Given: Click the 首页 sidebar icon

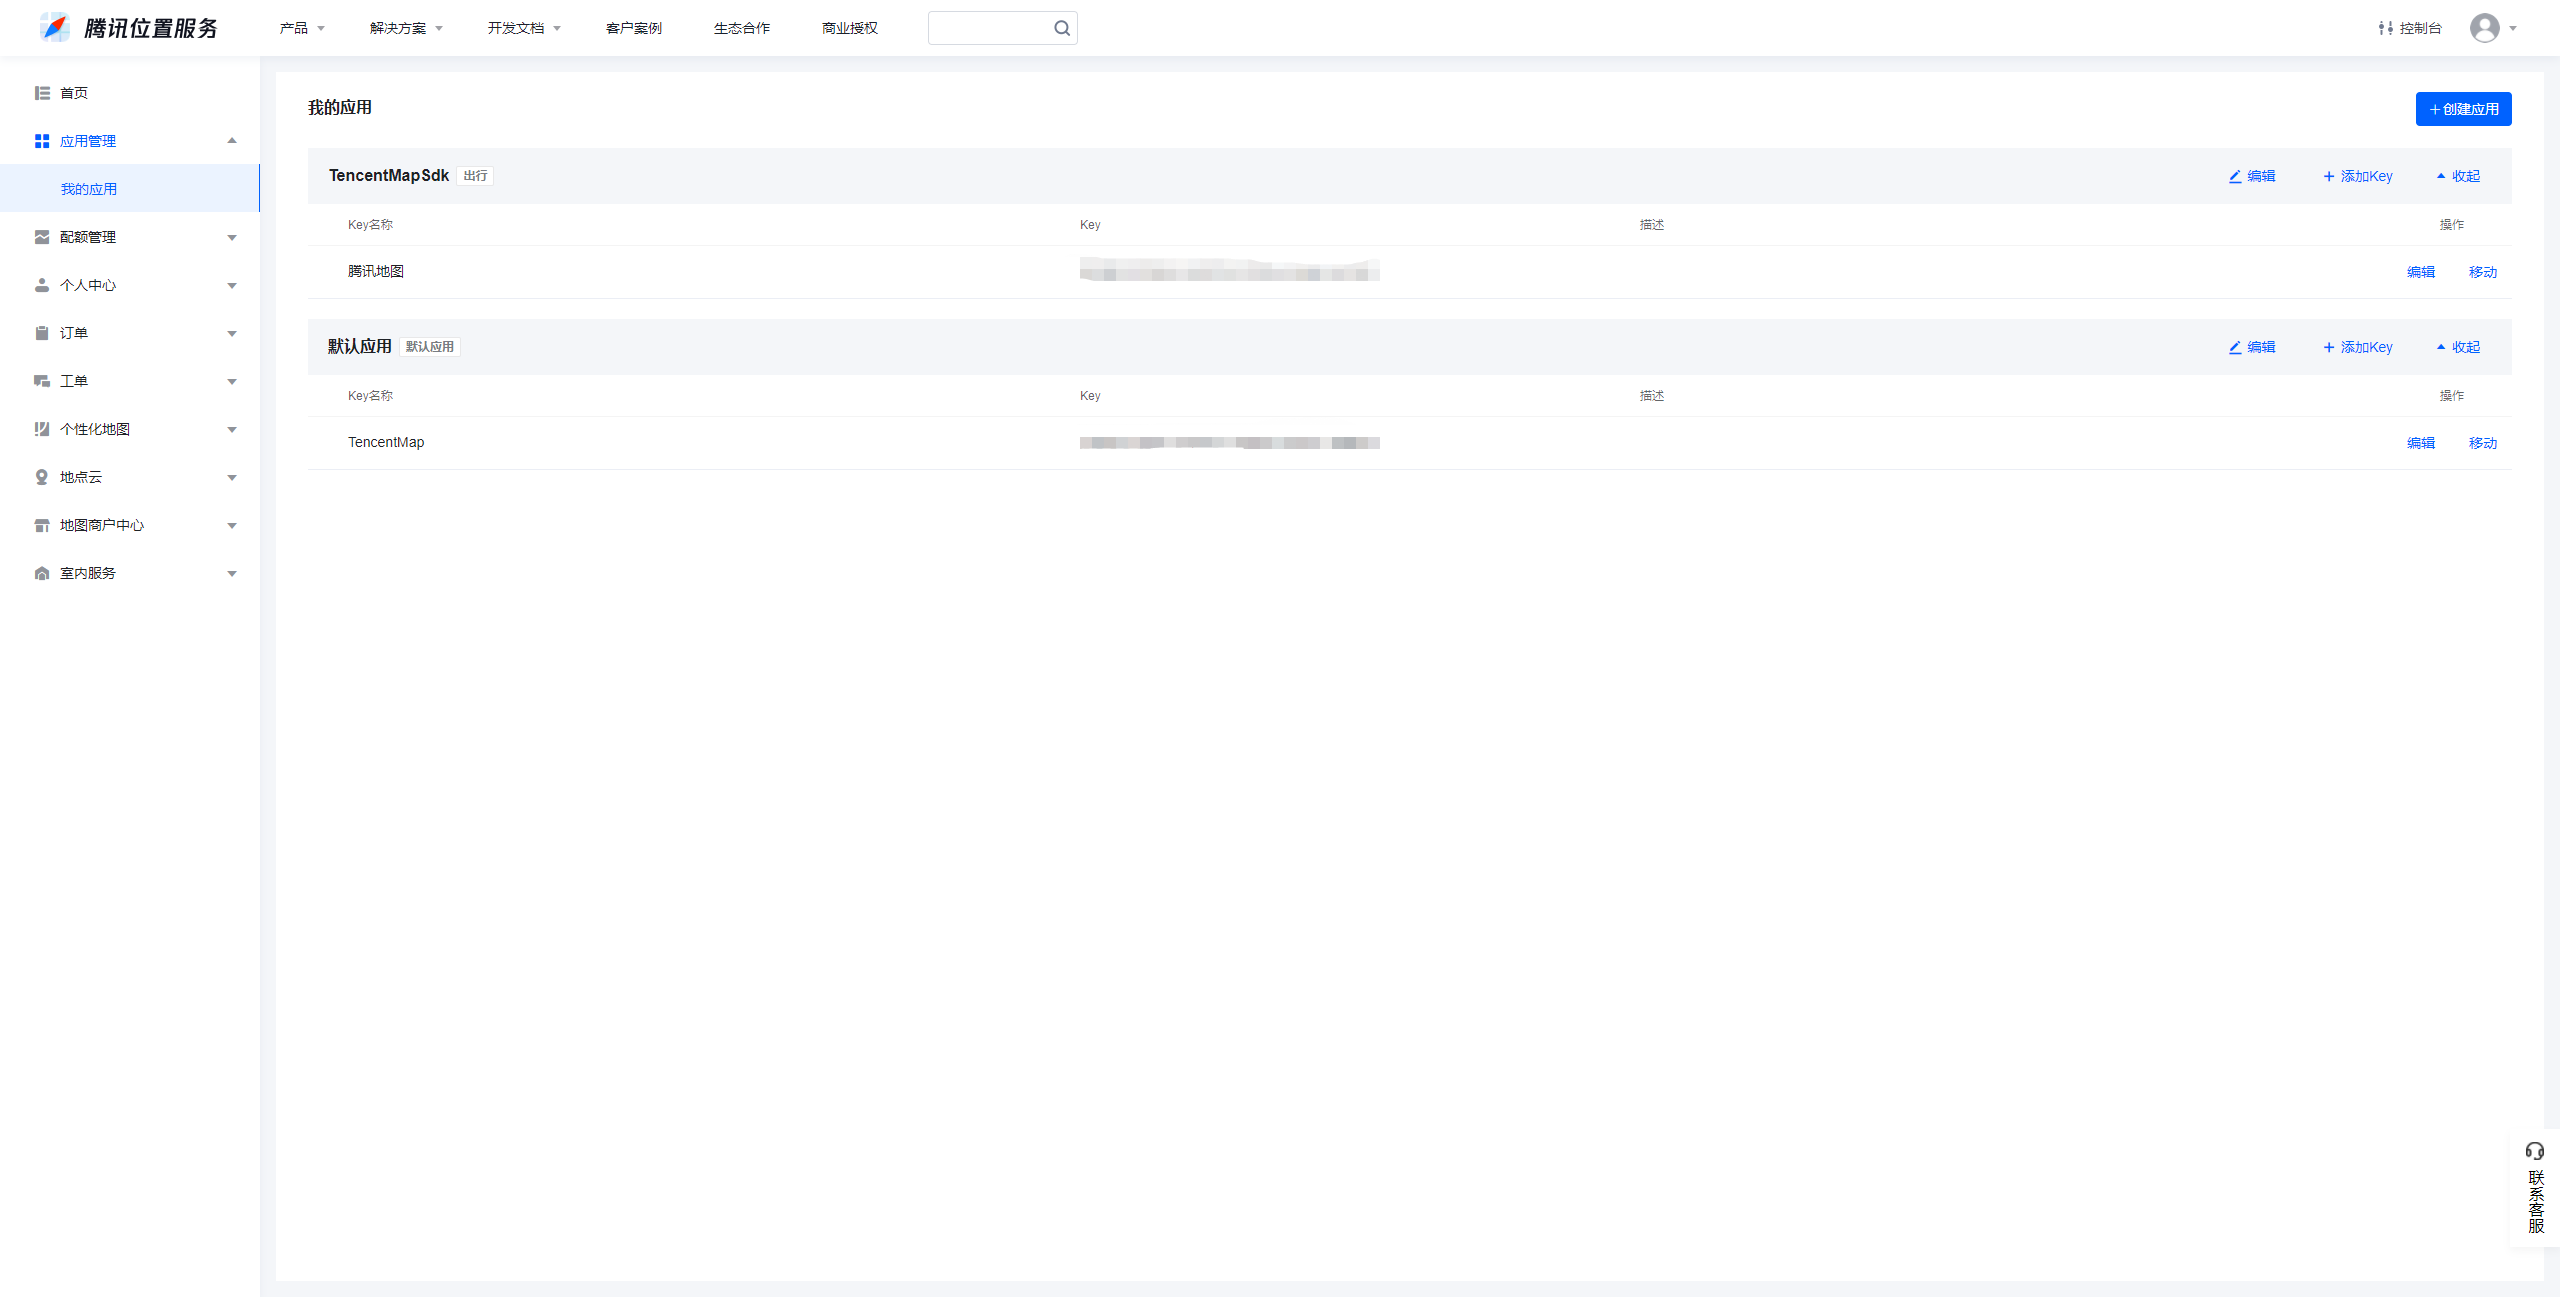Looking at the screenshot, I should [x=42, y=93].
